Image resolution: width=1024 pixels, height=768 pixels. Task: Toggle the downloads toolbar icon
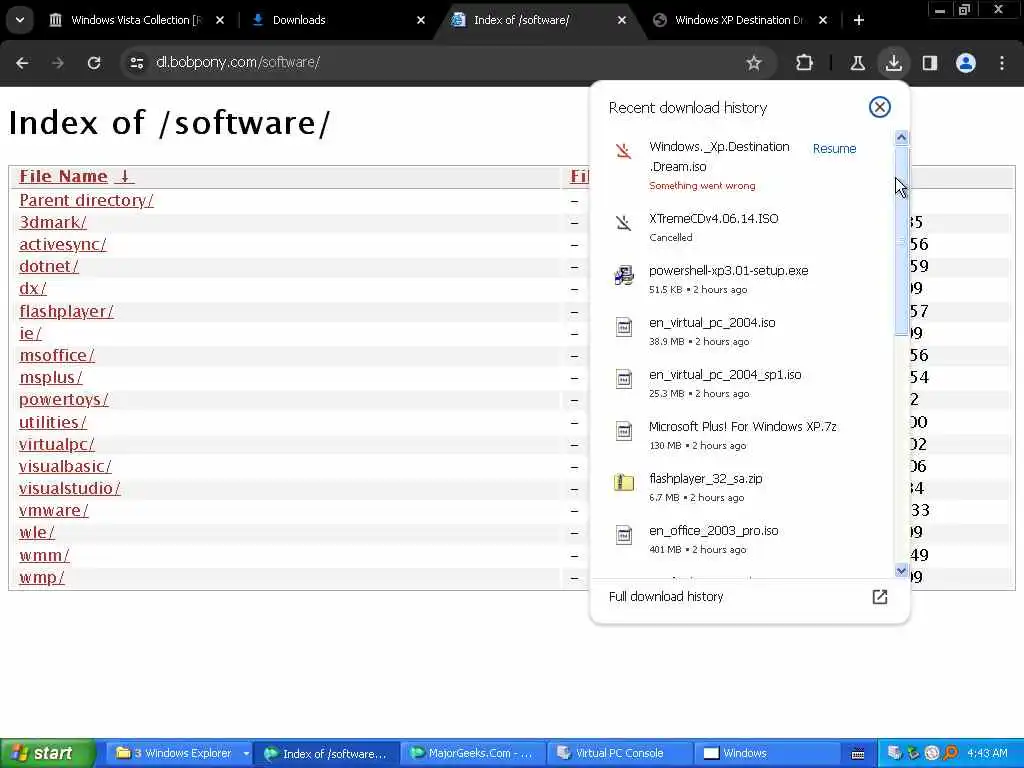(893, 63)
